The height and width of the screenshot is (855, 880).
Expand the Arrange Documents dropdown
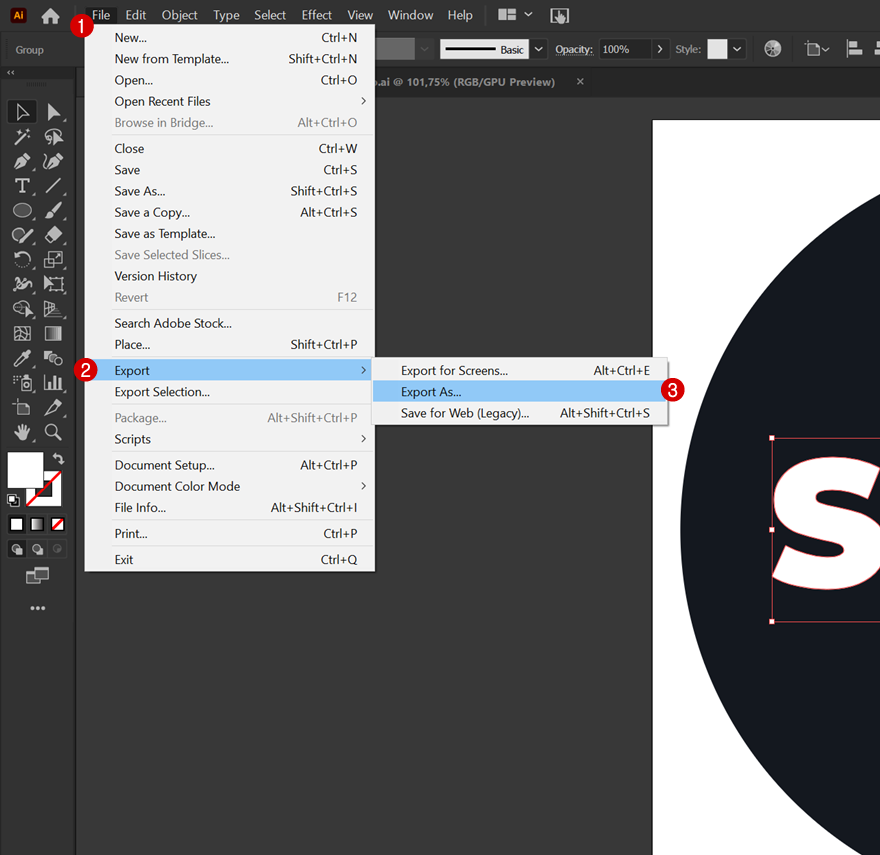pos(521,14)
